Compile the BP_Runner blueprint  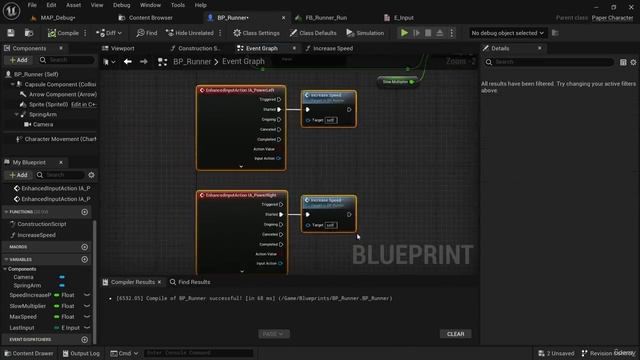pyautogui.click(x=63, y=33)
